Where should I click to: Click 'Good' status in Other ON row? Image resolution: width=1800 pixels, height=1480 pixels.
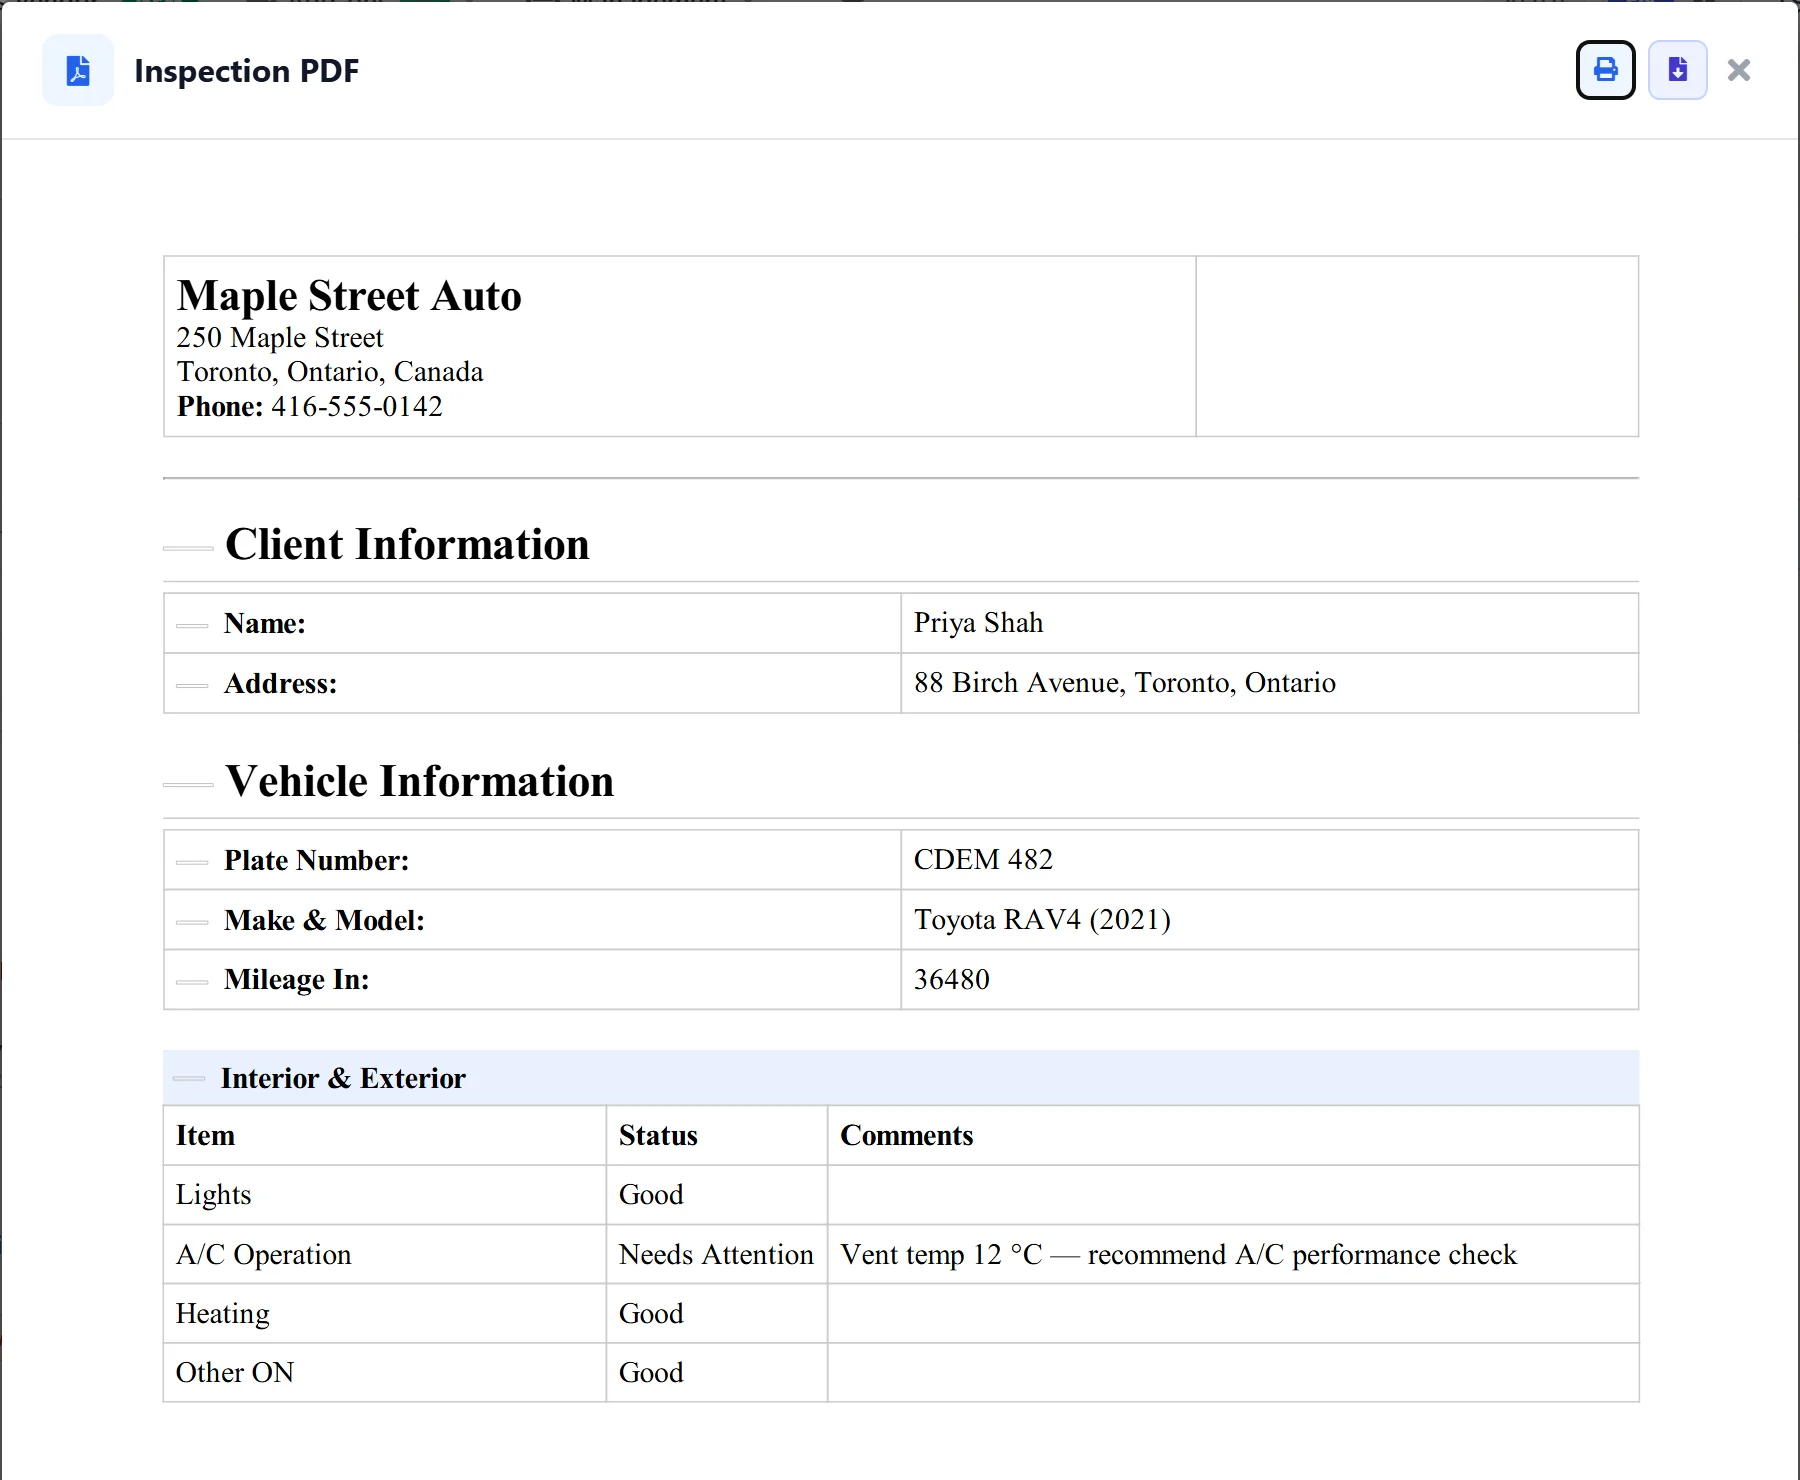point(717,1373)
